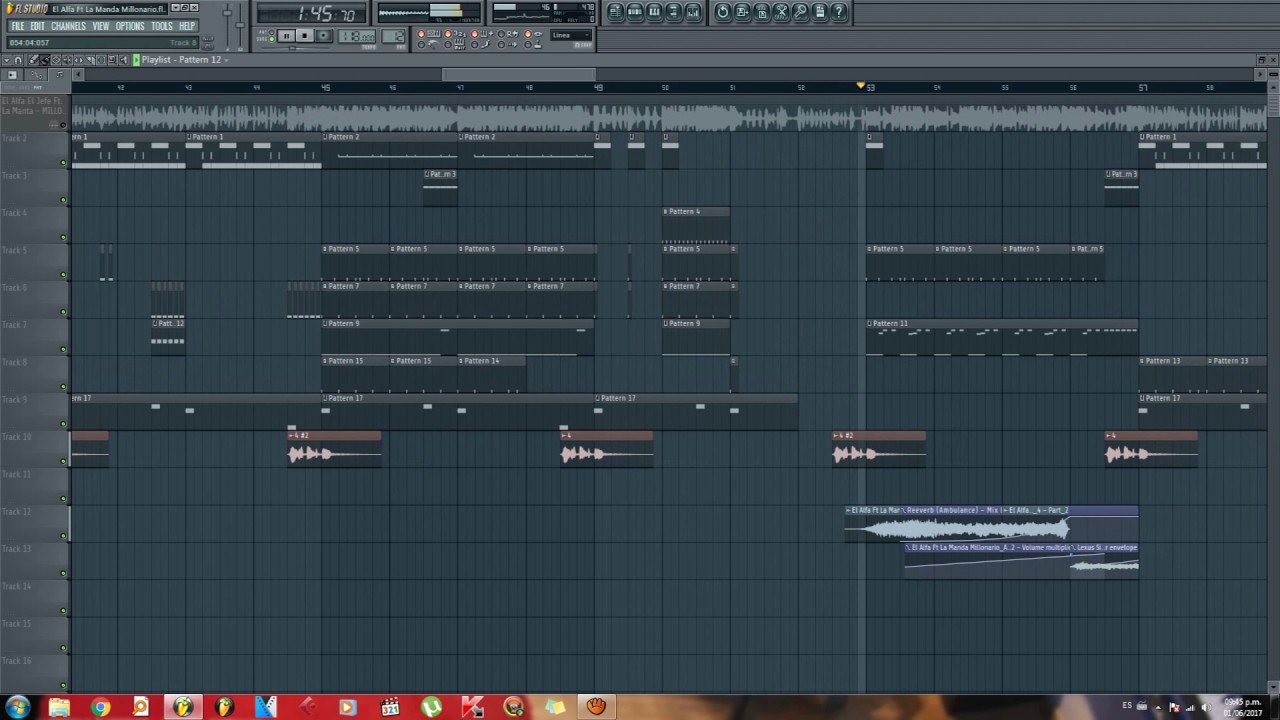Click the record button in transport

(x=323, y=35)
